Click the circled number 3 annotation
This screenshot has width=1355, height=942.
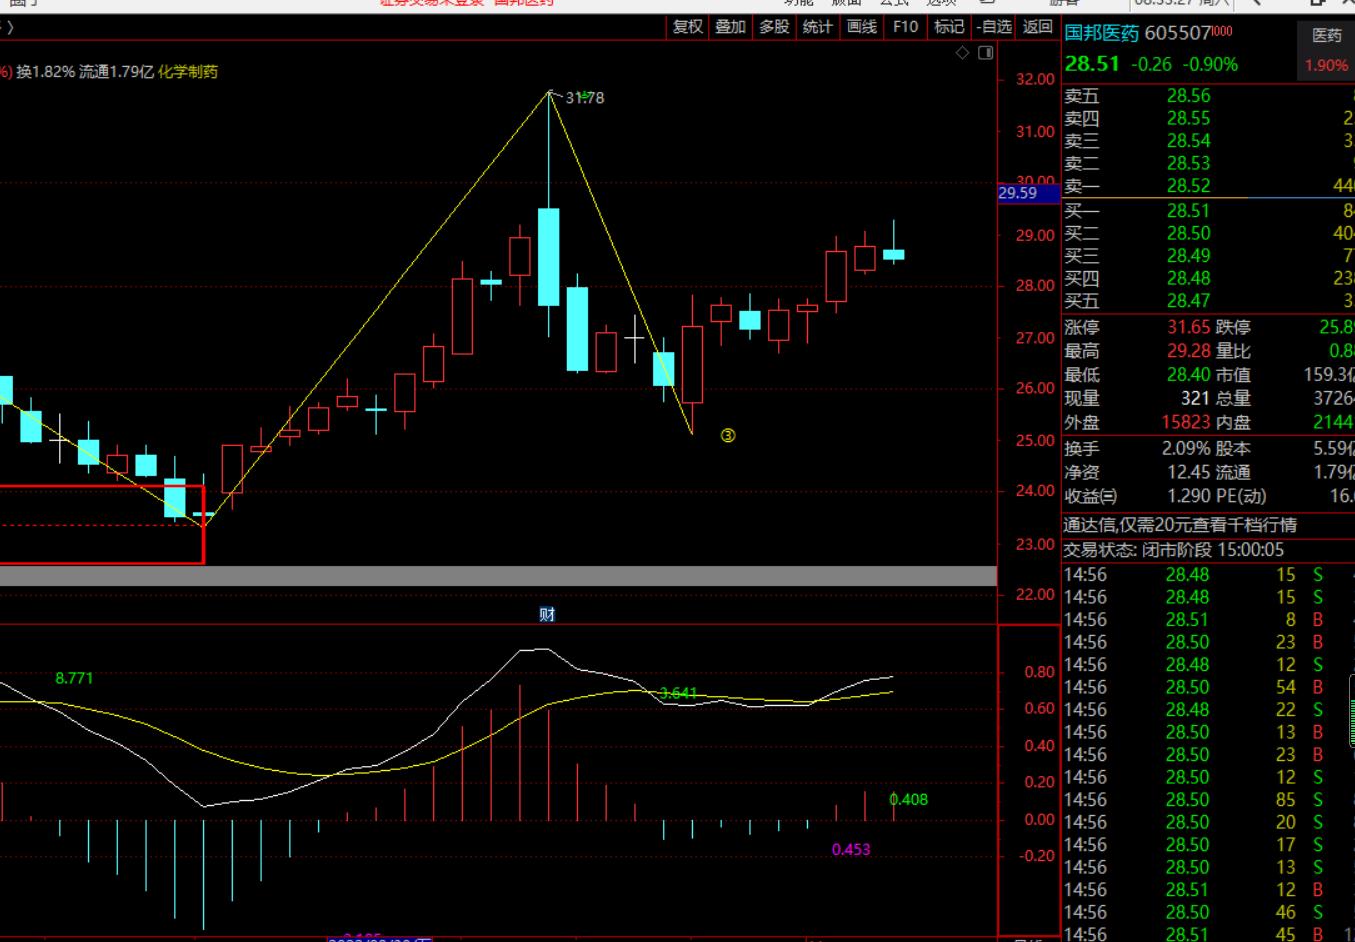pyautogui.click(x=728, y=435)
